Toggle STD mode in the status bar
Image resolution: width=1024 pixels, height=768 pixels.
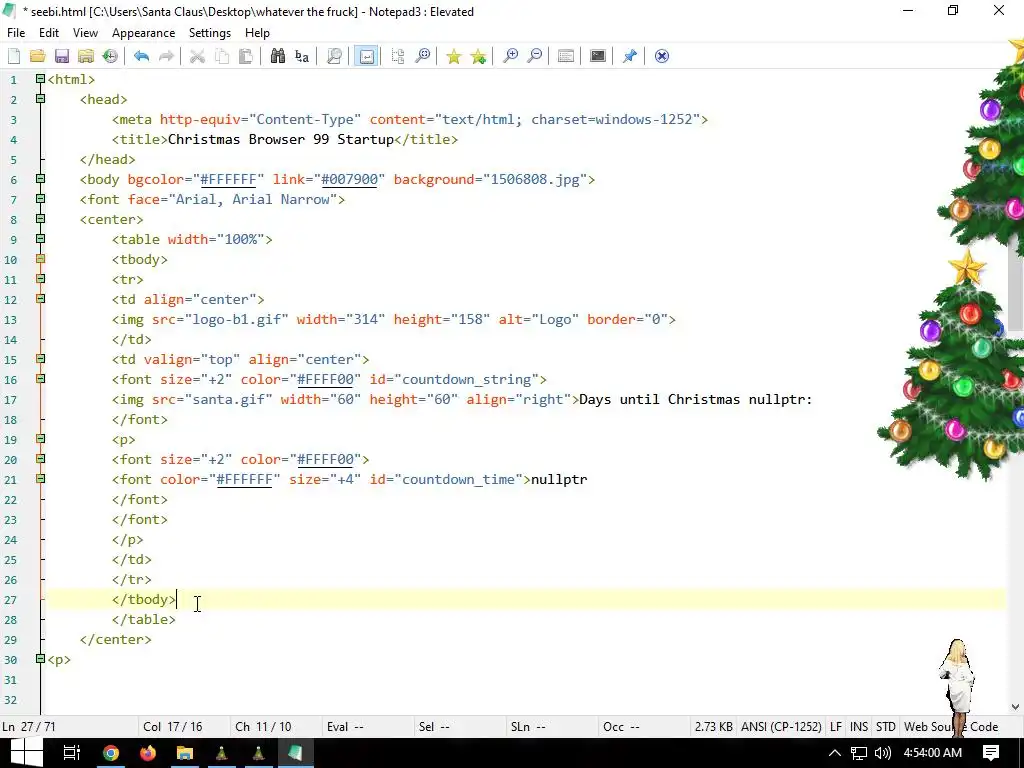tap(886, 727)
